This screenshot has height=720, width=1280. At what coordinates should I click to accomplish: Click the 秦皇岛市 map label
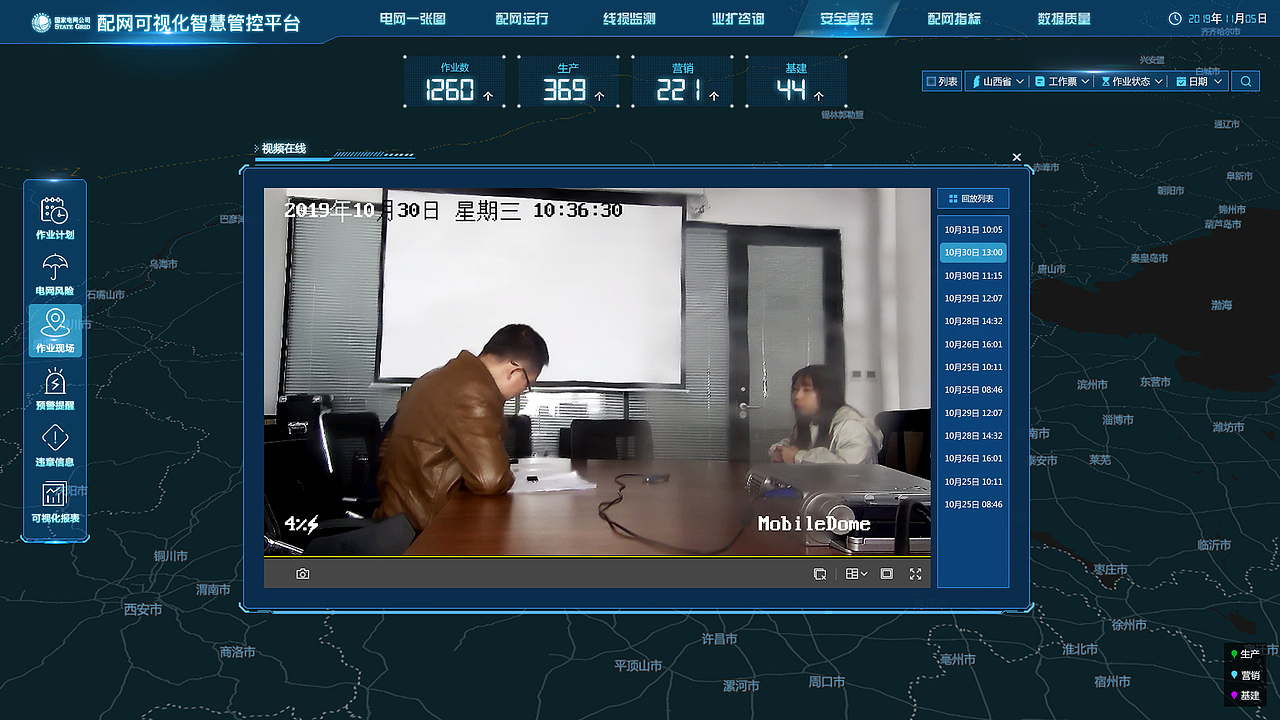click(x=1149, y=258)
